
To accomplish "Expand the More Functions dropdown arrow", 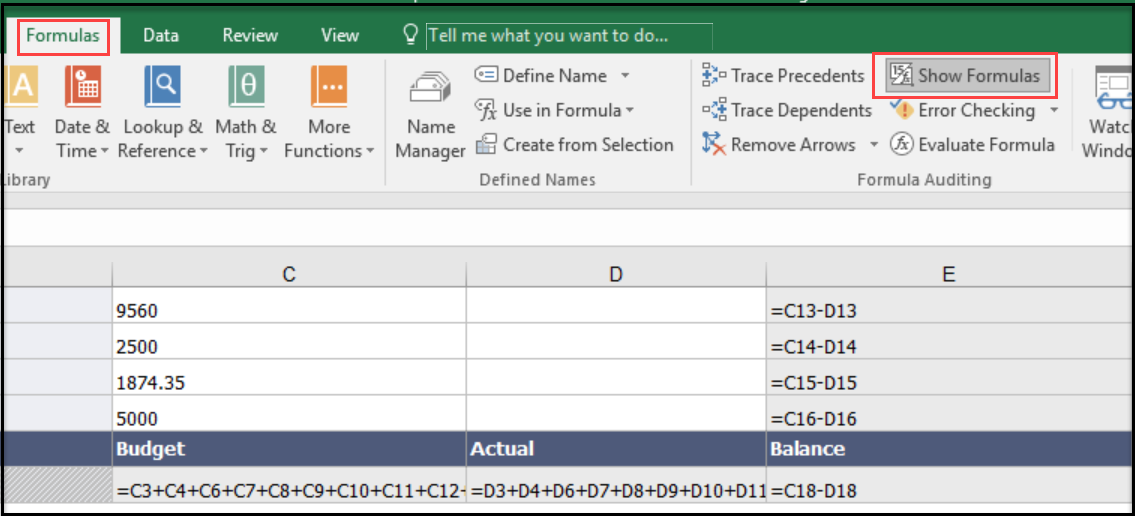I will pyautogui.click(x=370, y=151).
